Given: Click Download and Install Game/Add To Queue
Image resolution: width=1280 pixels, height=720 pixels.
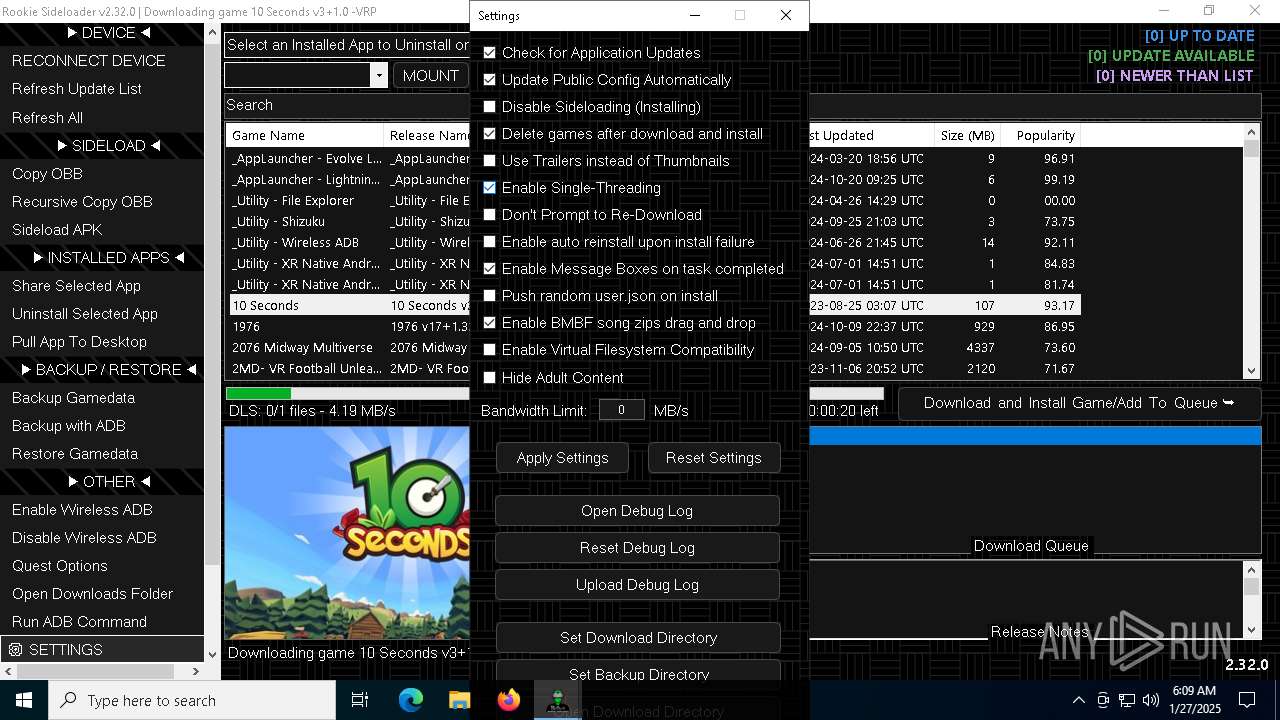Looking at the screenshot, I should pyautogui.click(x=1079, y=403).
